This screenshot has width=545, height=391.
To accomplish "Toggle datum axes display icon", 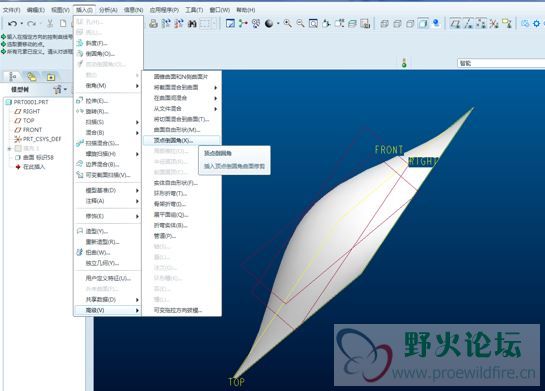I will click(x=468, y=24).
